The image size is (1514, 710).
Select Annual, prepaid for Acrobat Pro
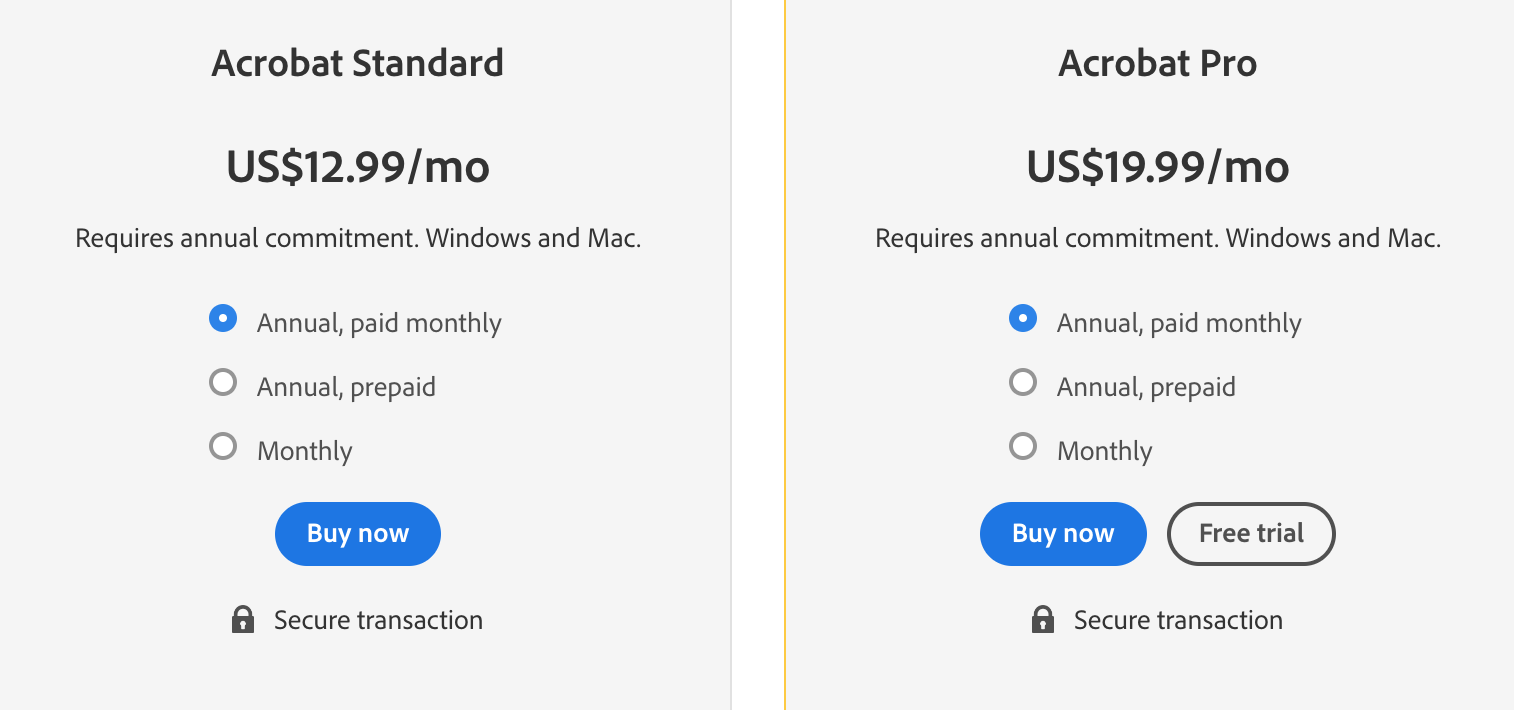(x=1023, y=382)
